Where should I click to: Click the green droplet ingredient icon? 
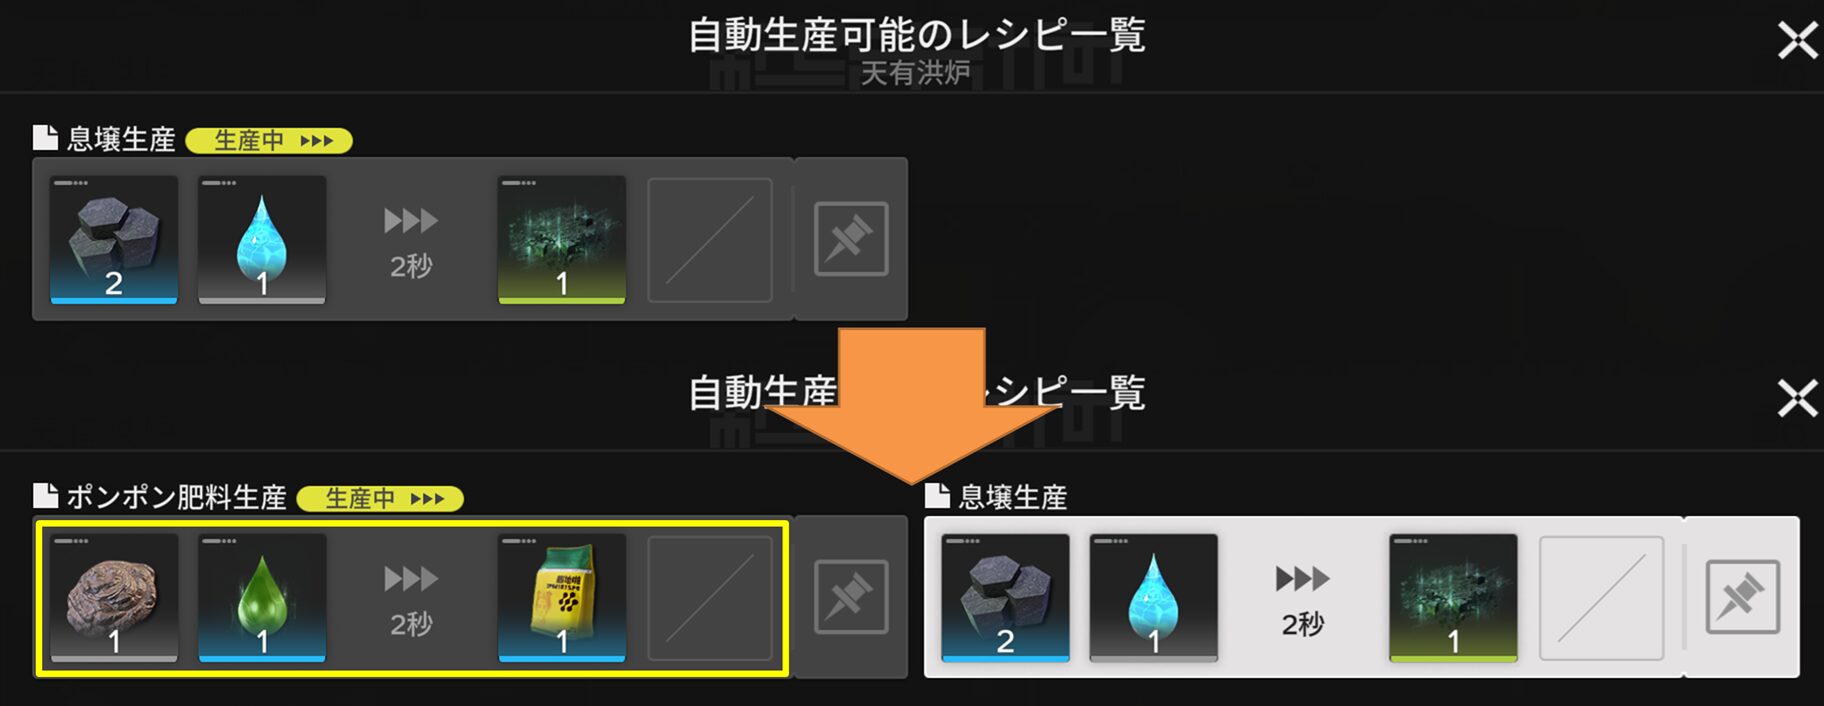[262, 598]
